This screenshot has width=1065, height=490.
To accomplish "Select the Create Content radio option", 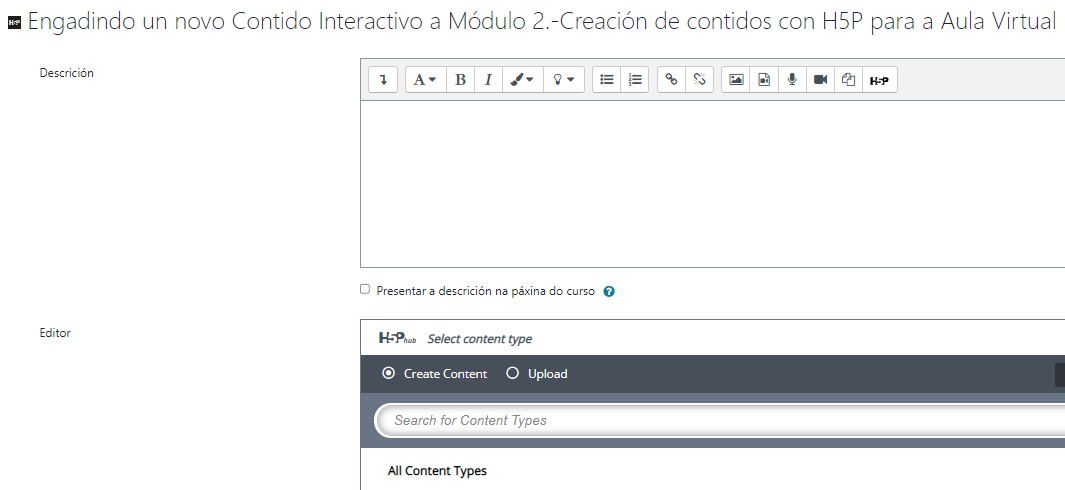I will (x=389, y=374).
